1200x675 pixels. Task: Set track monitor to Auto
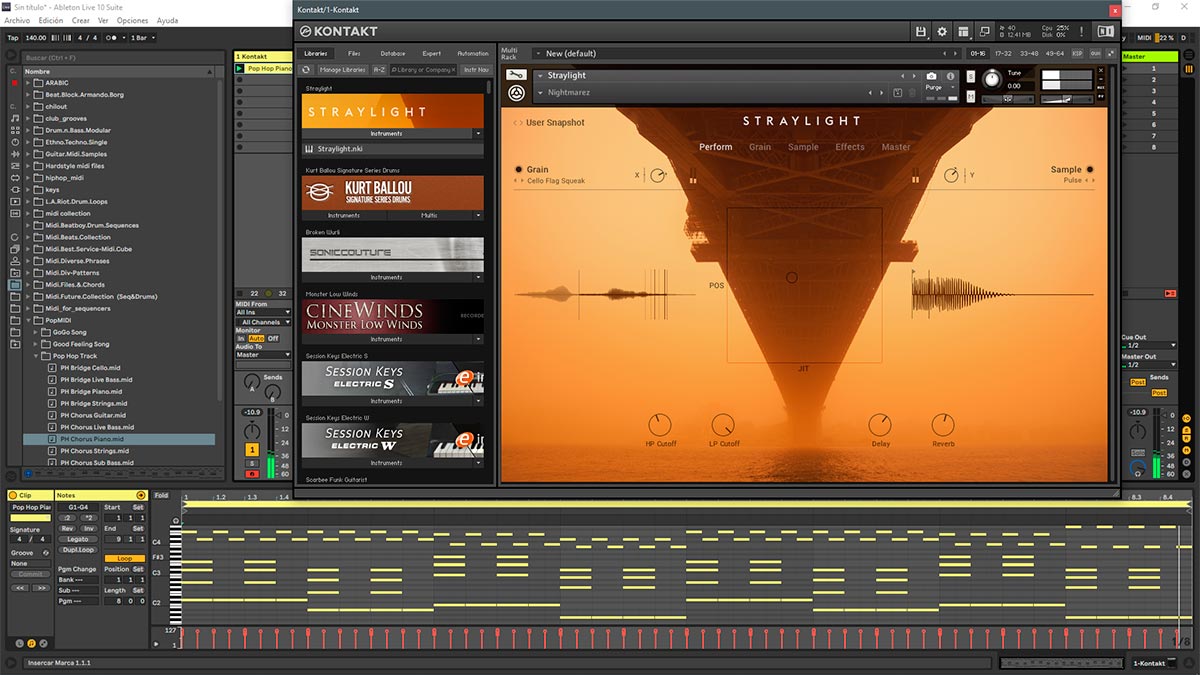point(257,338)
